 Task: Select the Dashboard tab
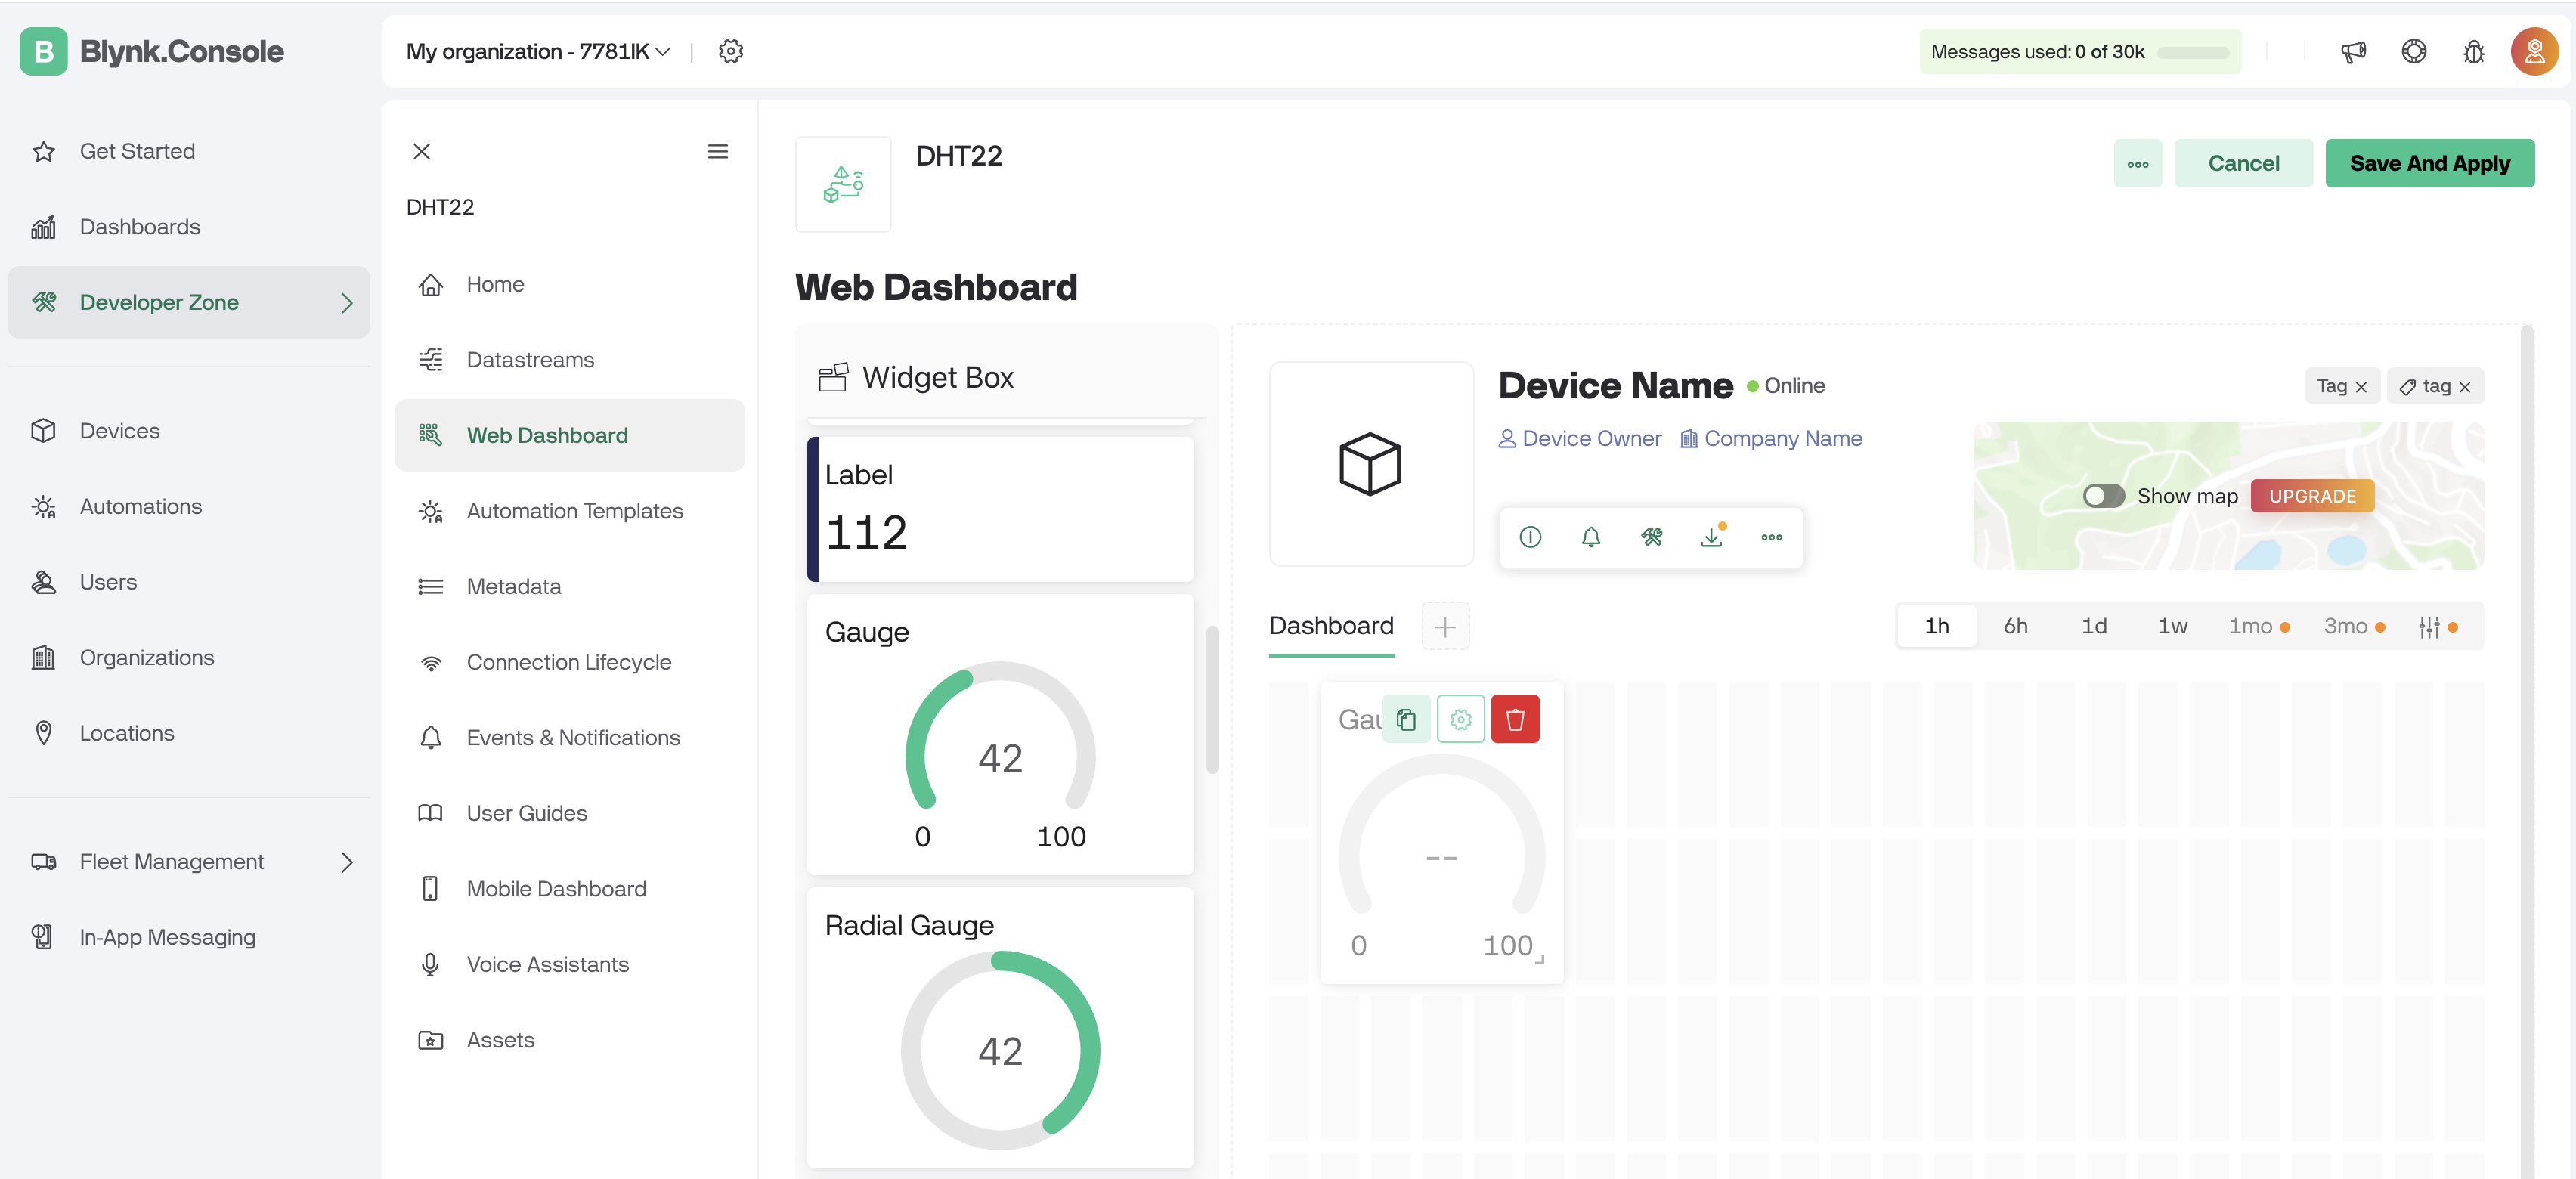[x=1331, y=627]
